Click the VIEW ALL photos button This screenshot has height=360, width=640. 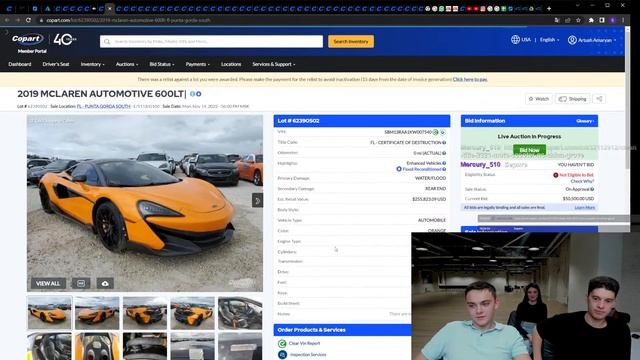tap(48, 283)
